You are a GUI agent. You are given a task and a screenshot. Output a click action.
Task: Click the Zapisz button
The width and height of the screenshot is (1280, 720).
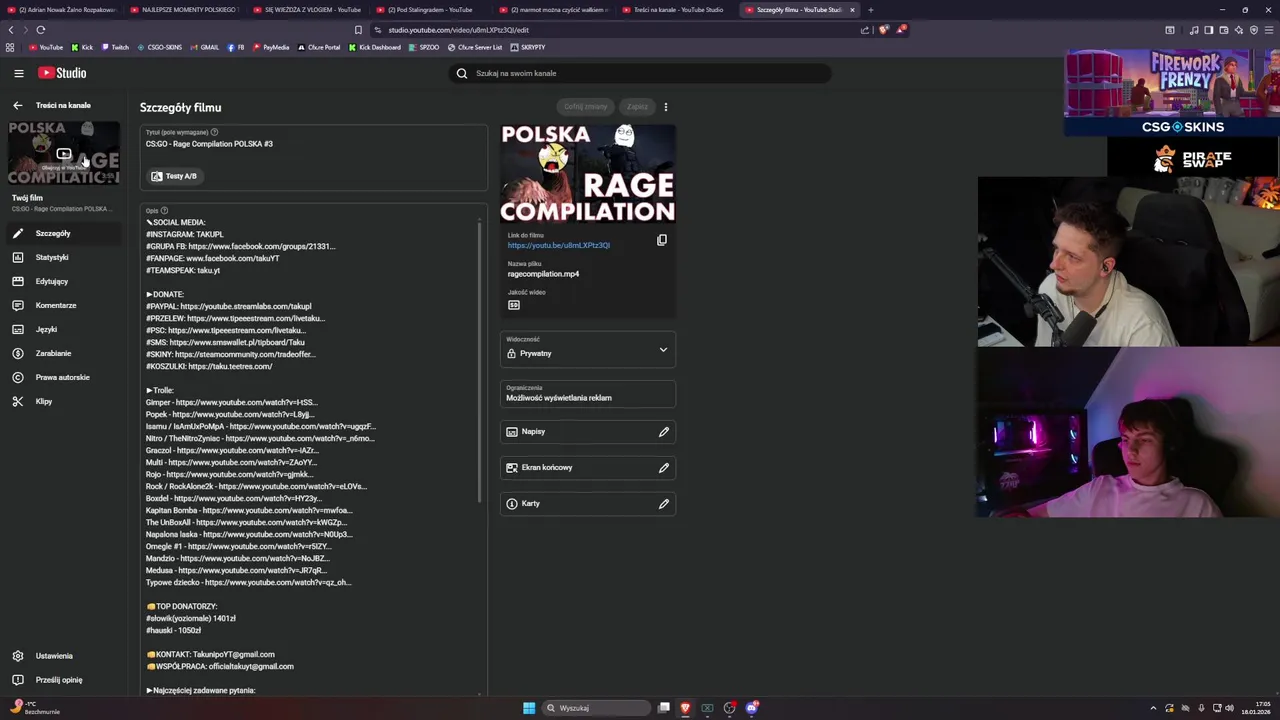[637, 106]
